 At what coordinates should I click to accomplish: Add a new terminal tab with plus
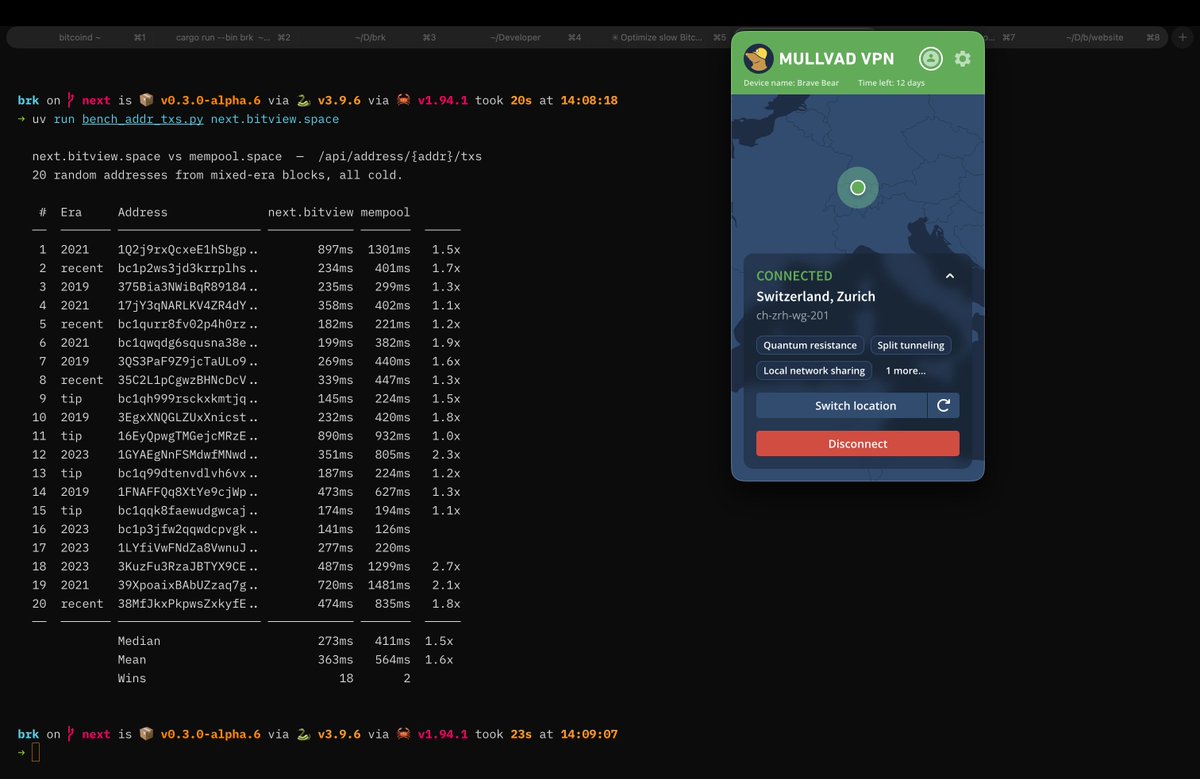pyautogui.click(x=1182, y=37)
